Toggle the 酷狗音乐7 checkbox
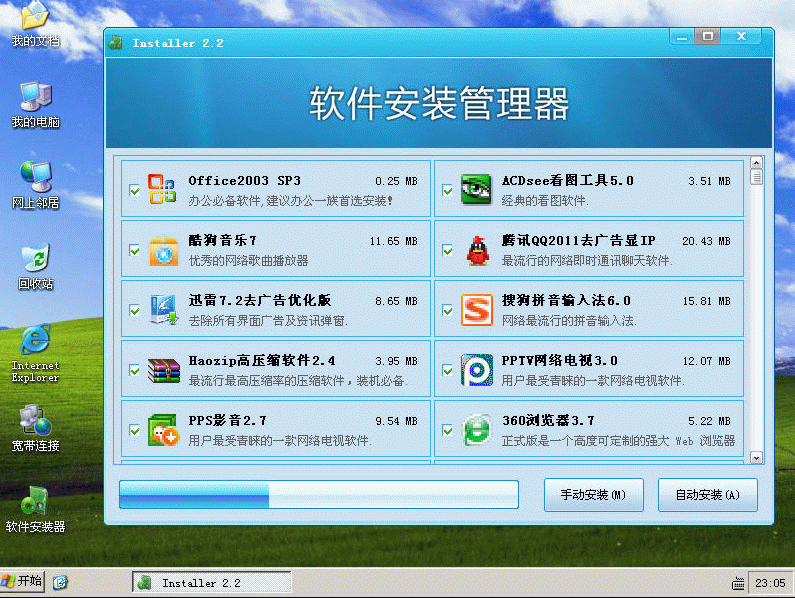This screenshot has width=795, height=598. 135,250
